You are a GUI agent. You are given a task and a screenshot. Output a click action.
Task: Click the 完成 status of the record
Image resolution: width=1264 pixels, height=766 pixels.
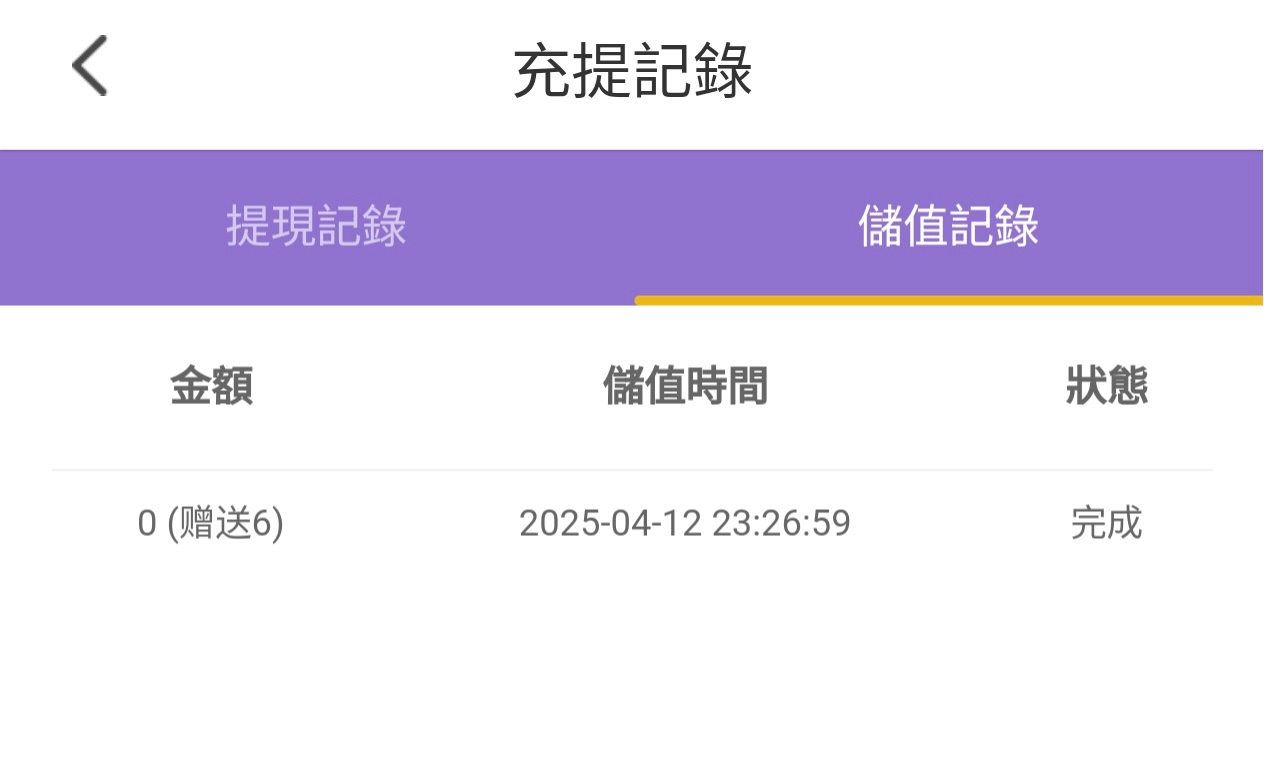click(x=1106, y=523)
